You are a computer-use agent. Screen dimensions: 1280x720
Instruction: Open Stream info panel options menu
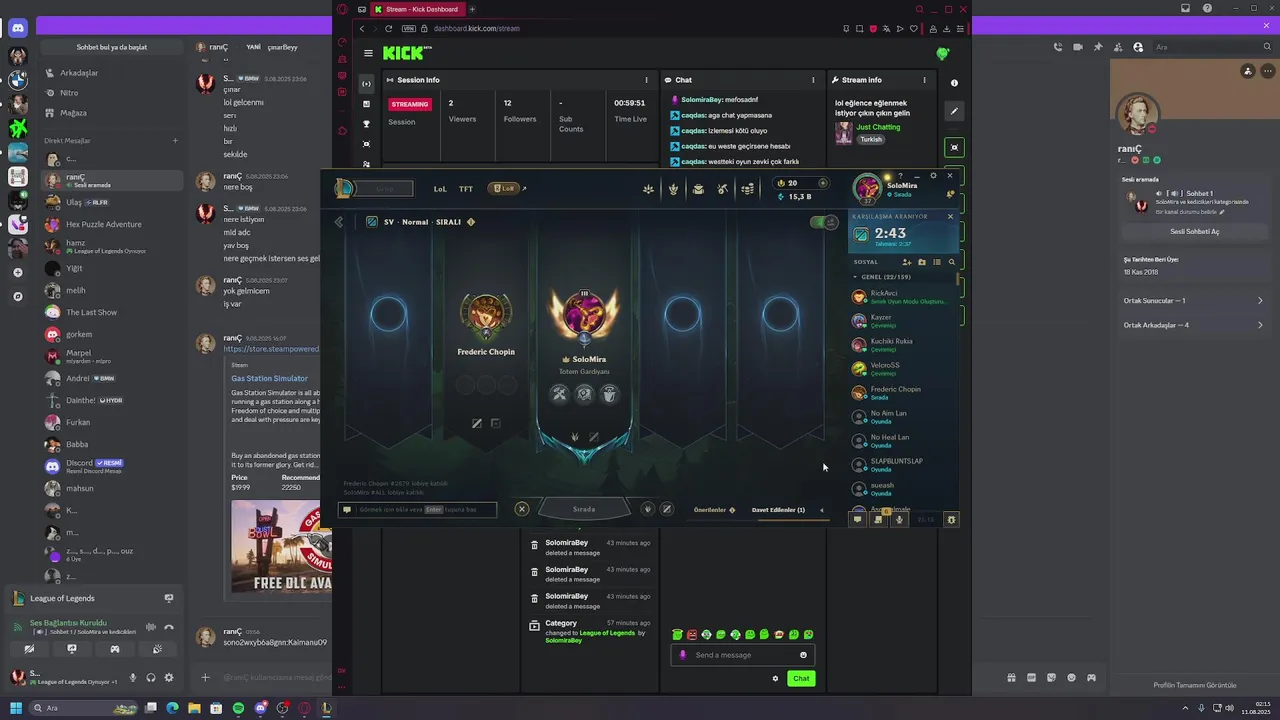924,80
